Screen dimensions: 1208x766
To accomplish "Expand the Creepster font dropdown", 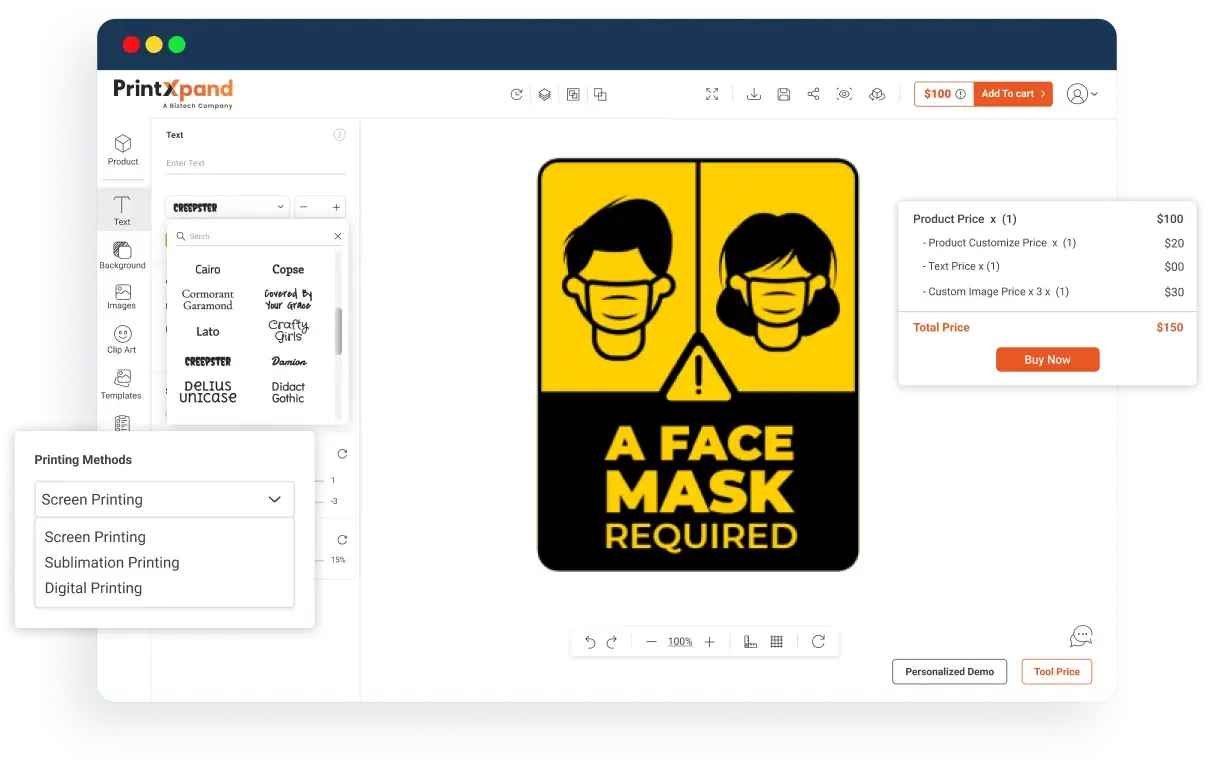I will coord(227,207).
